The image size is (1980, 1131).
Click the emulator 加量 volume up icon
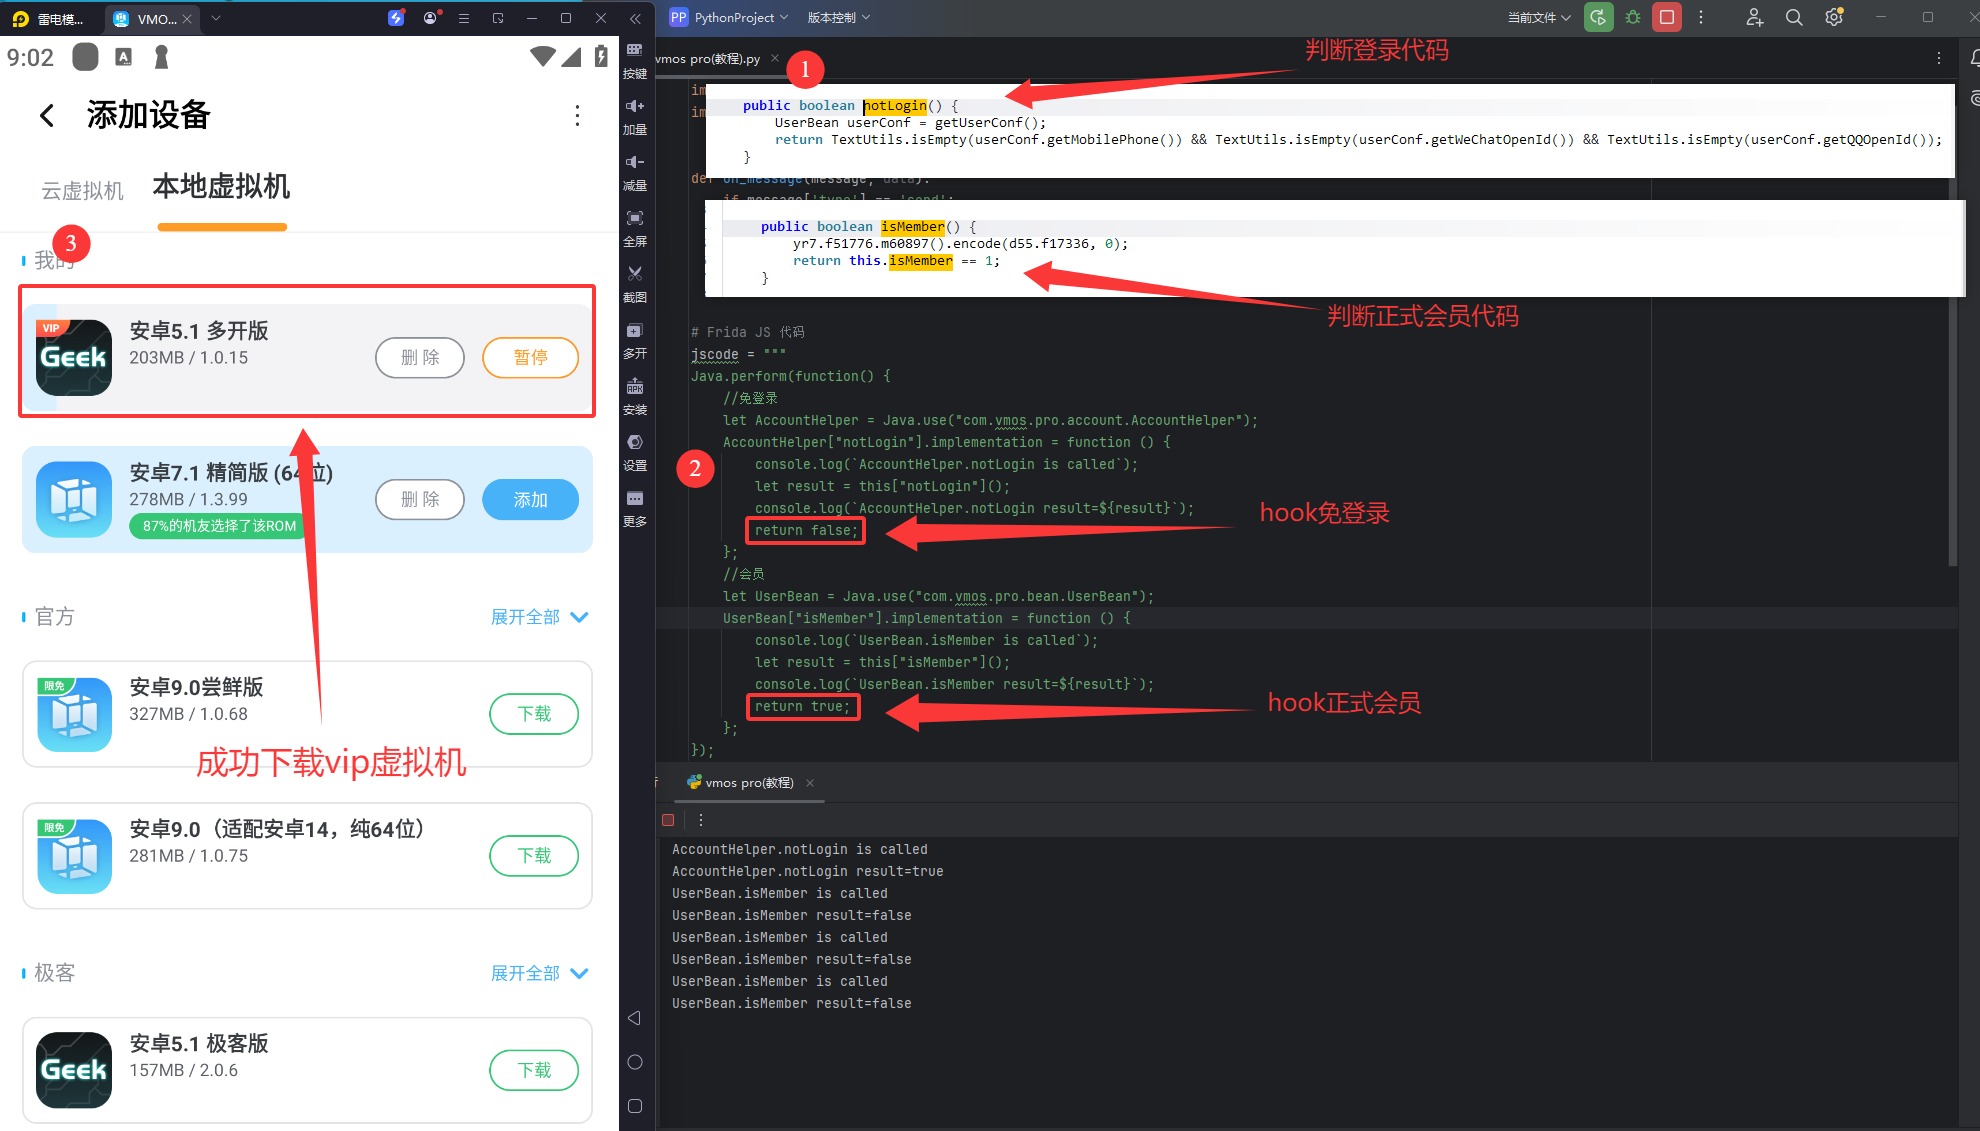[635, 117]
